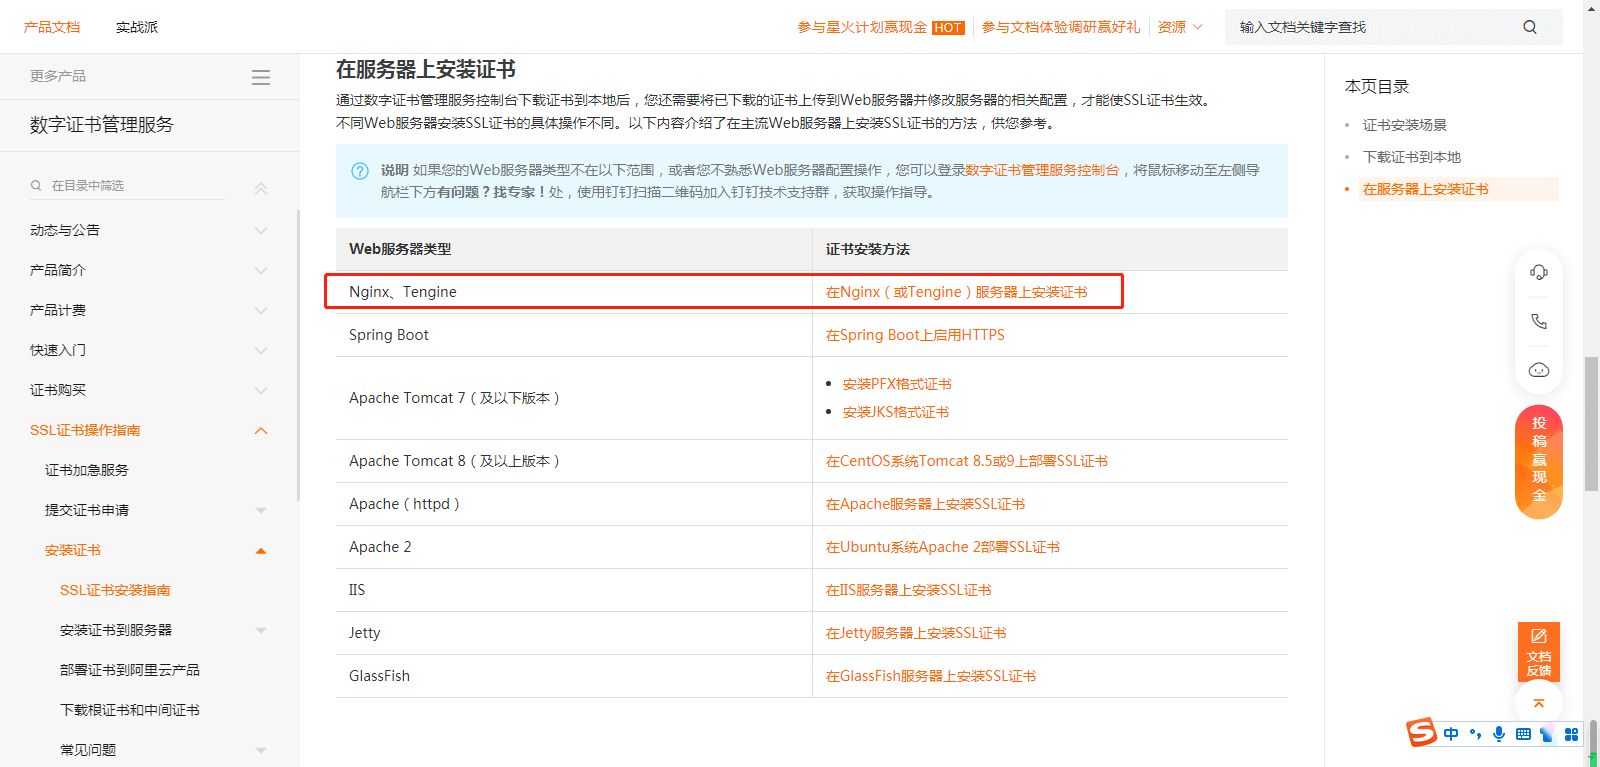
Task: Click the 文档反馈 feedback button
Action: point(1538,652)
